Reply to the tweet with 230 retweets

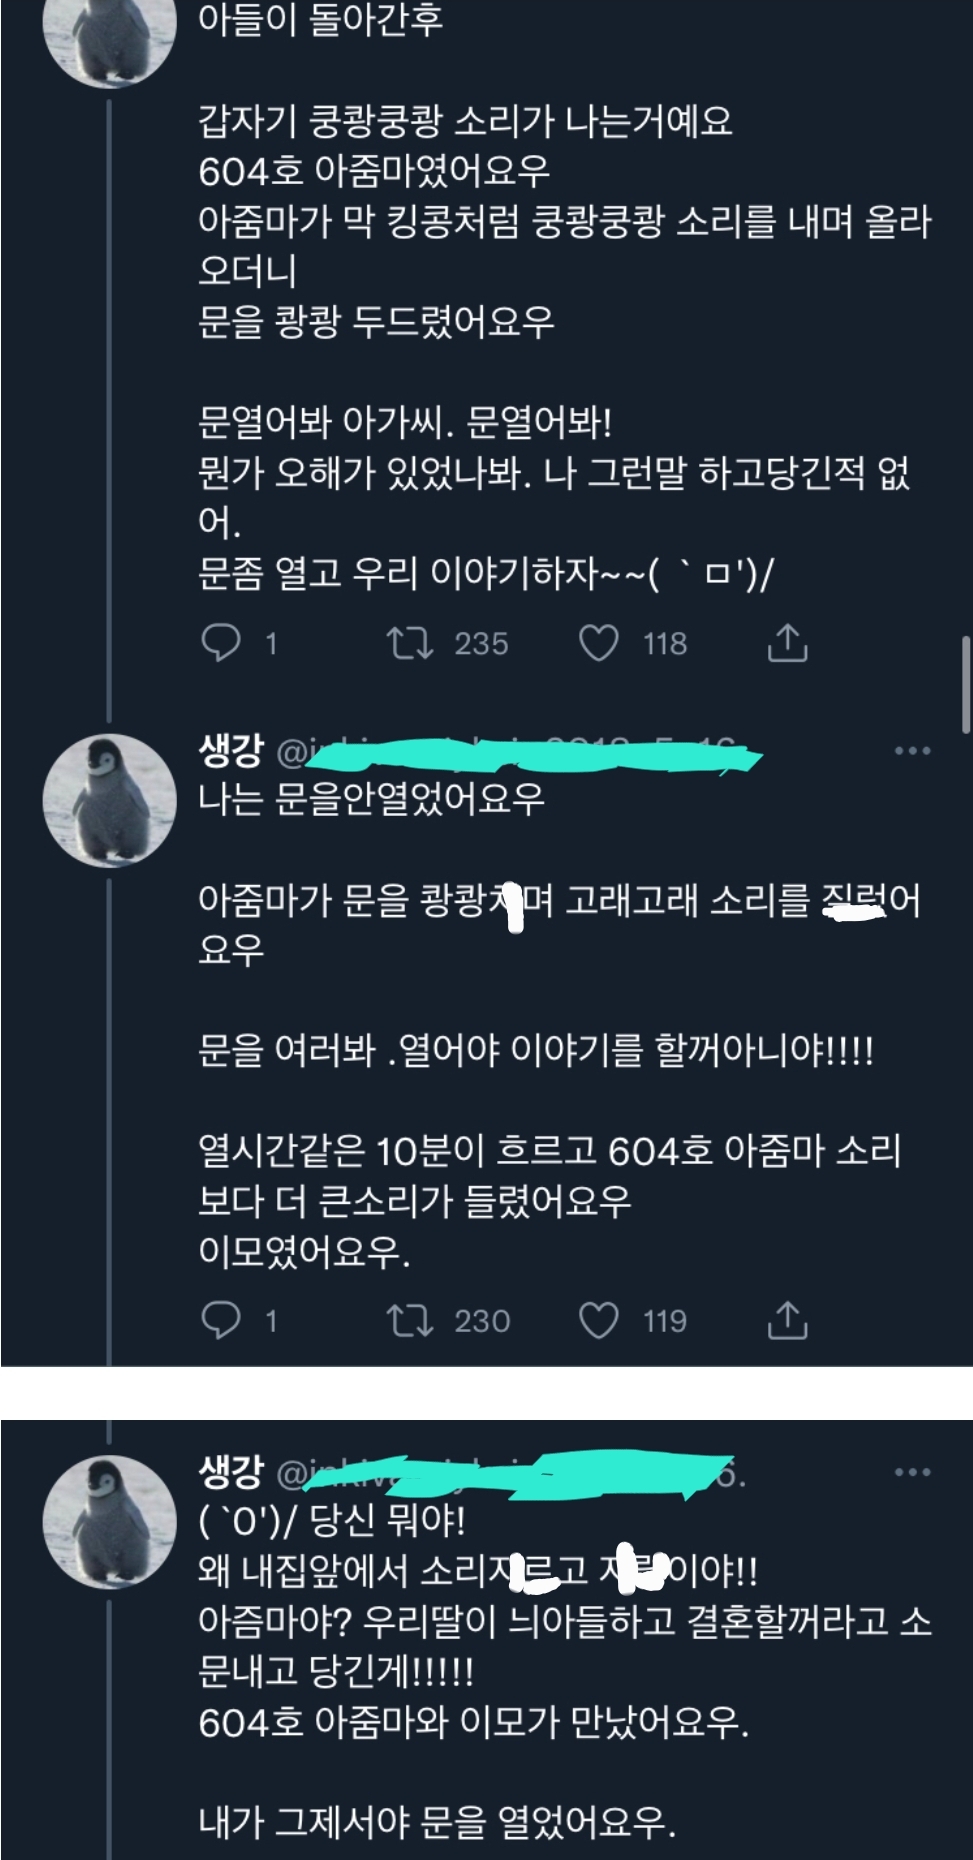(221, 1320)
